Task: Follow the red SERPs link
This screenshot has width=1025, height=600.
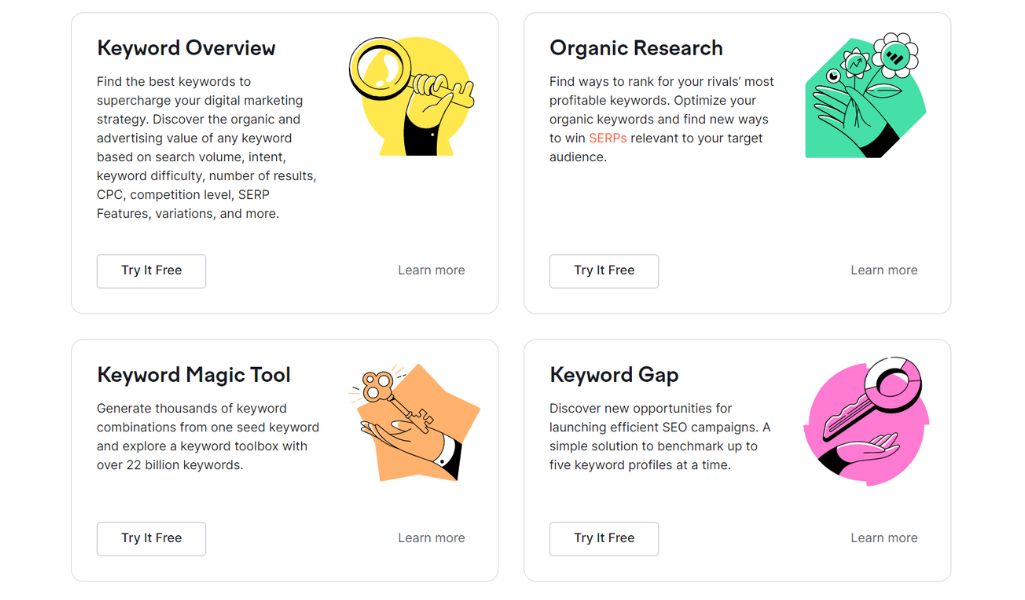Action: click(x=607, y=138)
